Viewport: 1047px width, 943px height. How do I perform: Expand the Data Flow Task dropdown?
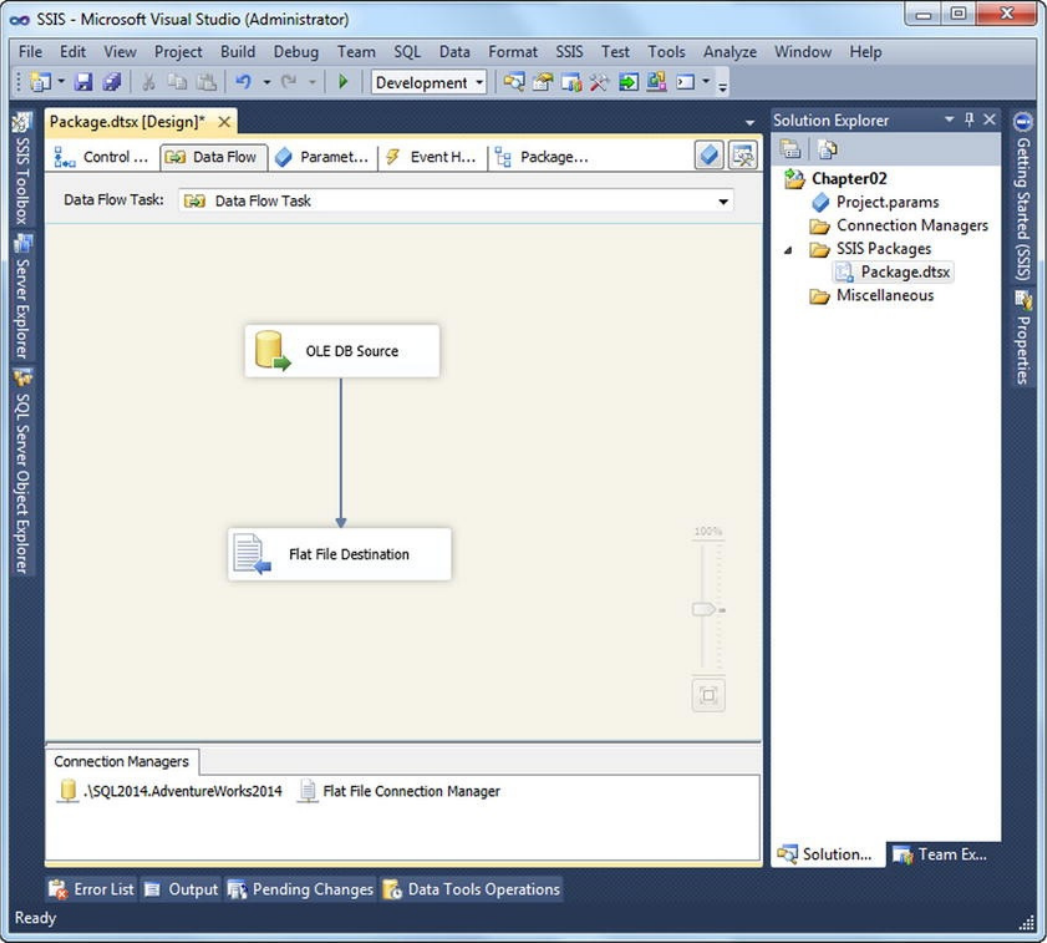point(723,201)
